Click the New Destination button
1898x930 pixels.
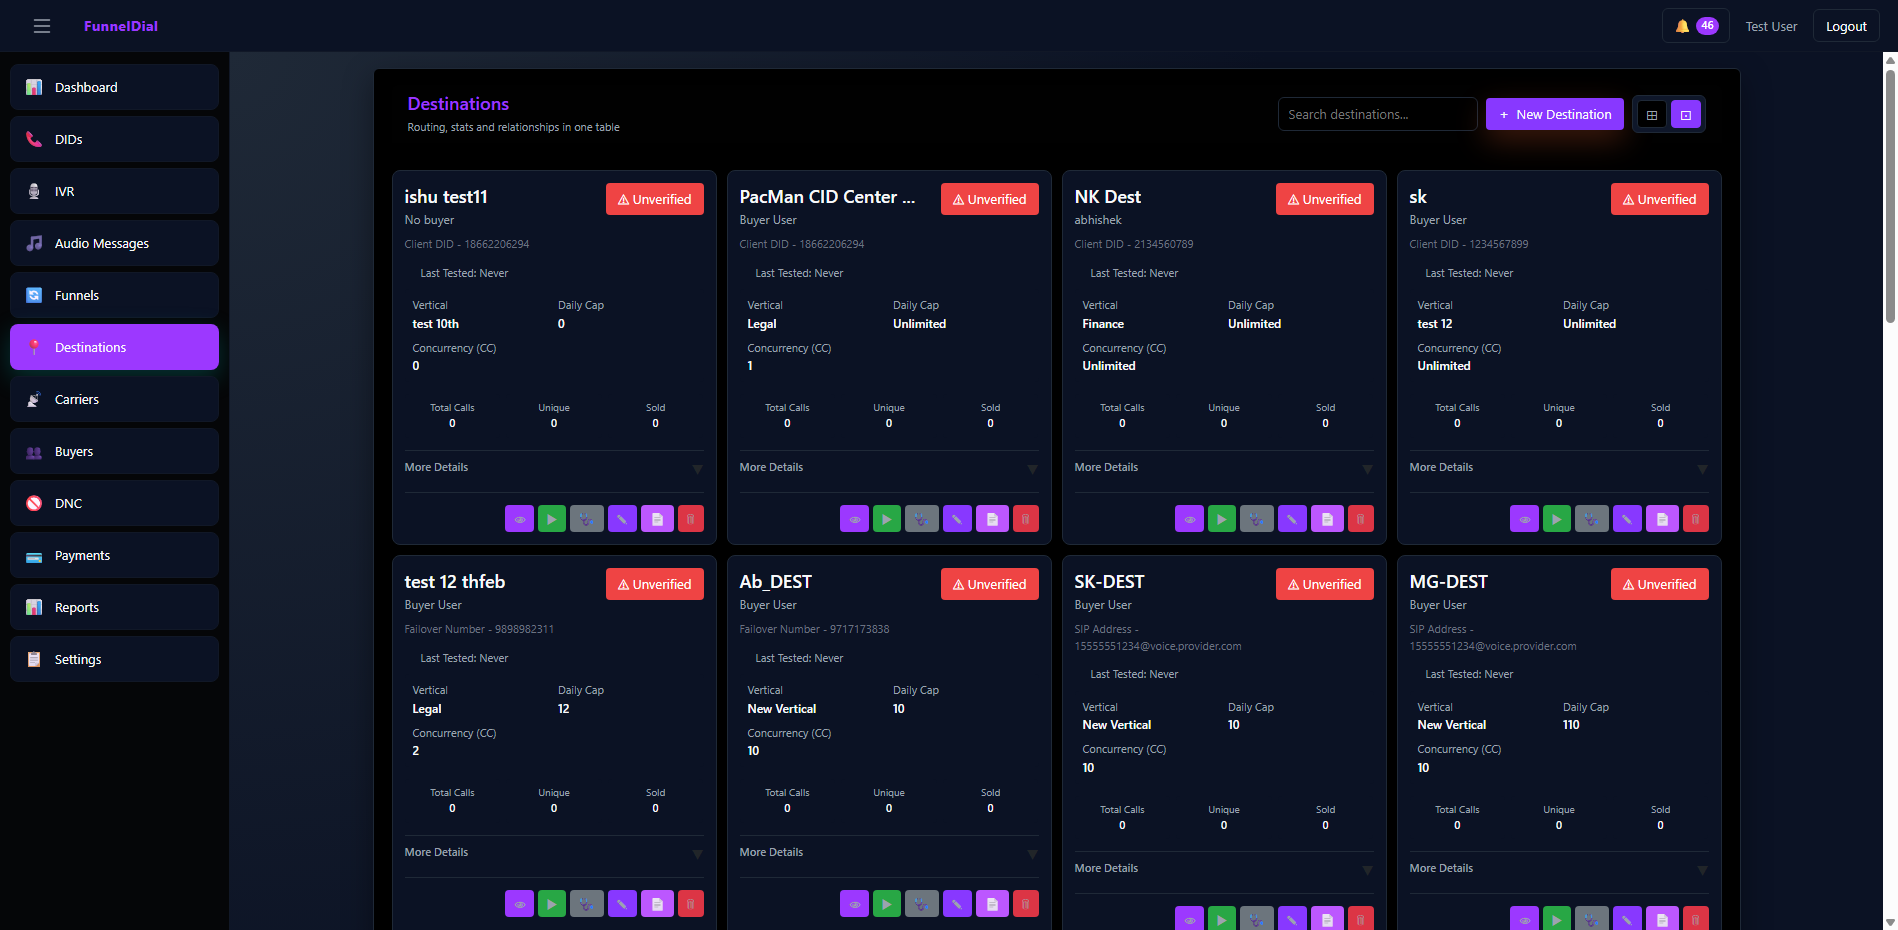[x=1554, y=115]
